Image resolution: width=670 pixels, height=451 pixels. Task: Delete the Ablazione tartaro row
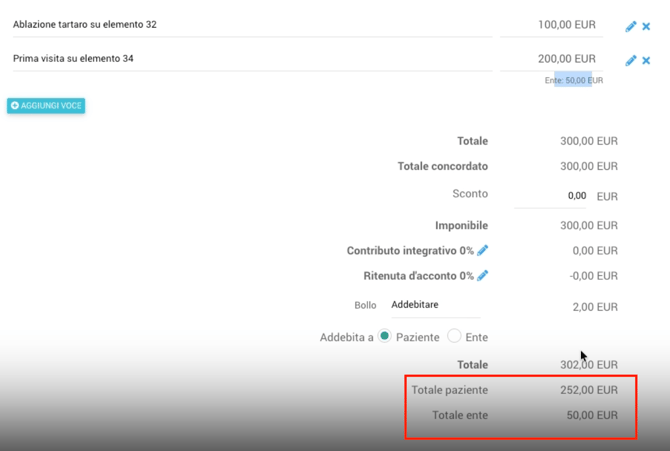(646, 27)
